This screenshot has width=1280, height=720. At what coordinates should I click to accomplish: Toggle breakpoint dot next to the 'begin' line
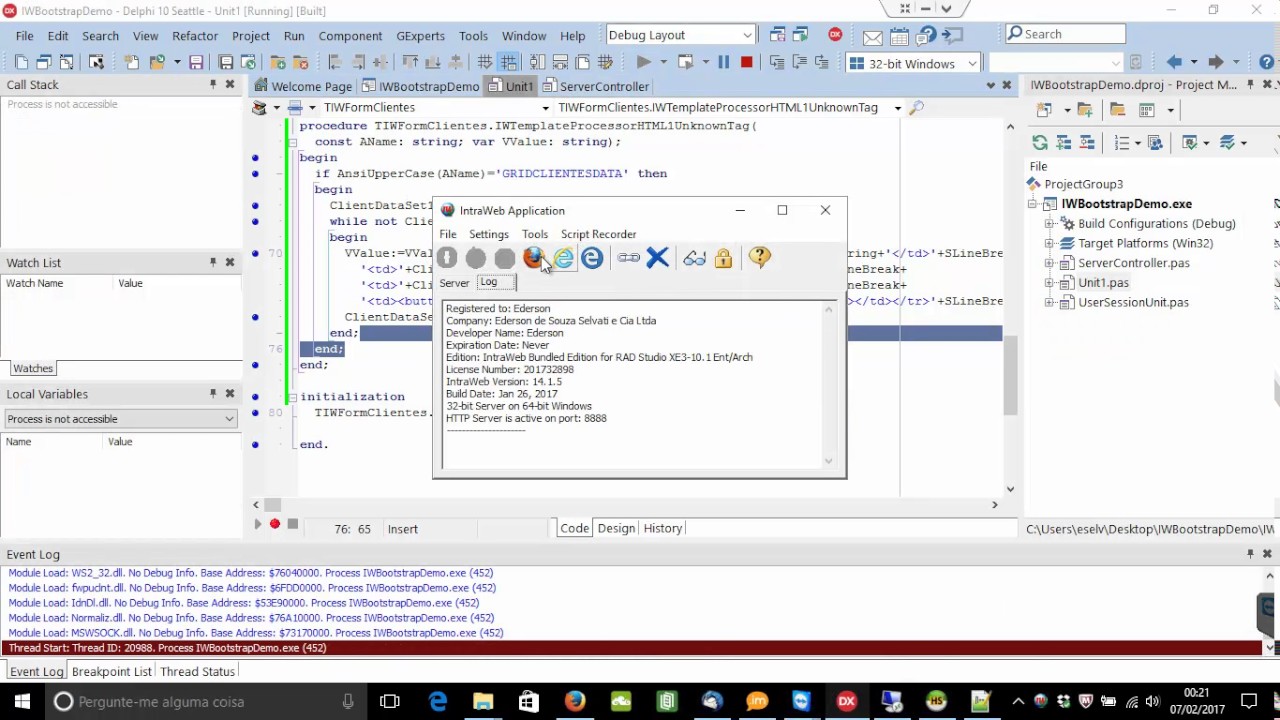click(255, 157)
